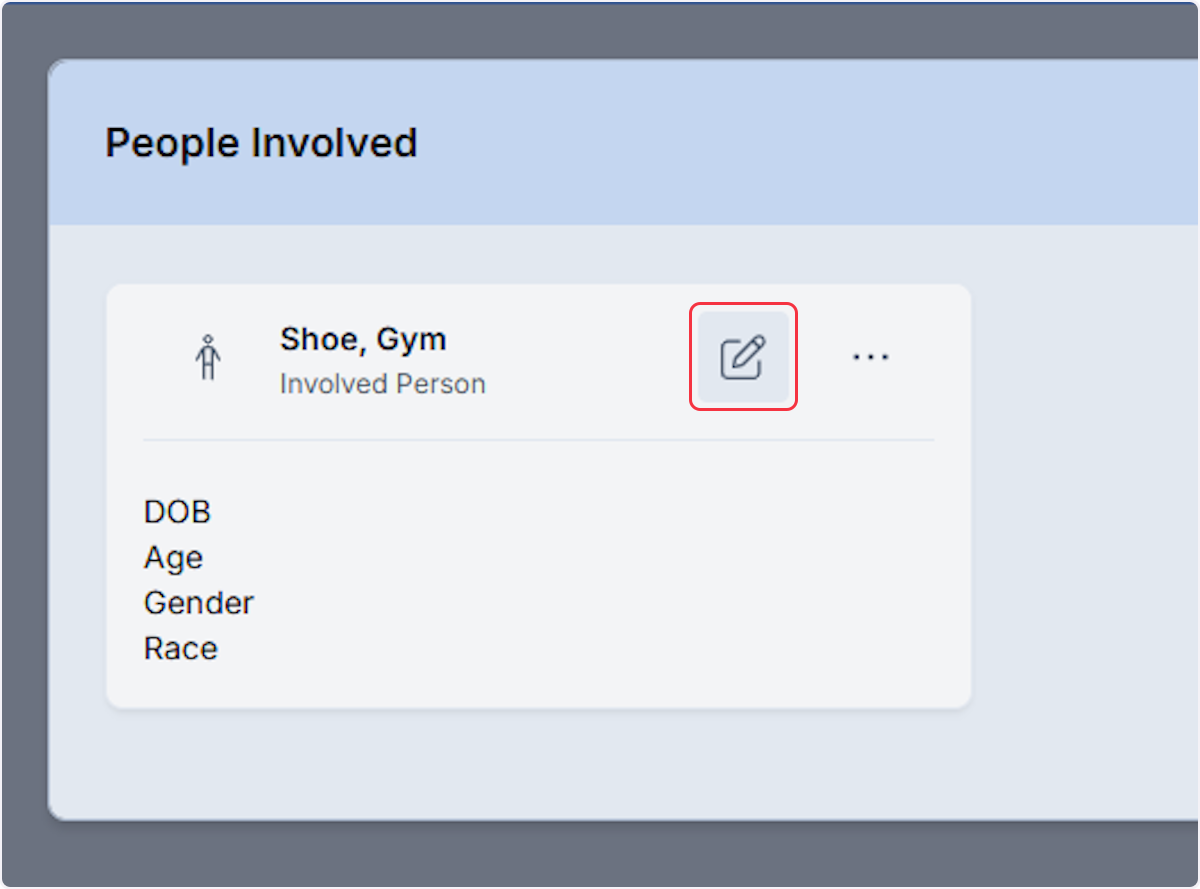1200x889 pixels.
Task: Click the 'DOB' field label
Action: click(178, 512)
